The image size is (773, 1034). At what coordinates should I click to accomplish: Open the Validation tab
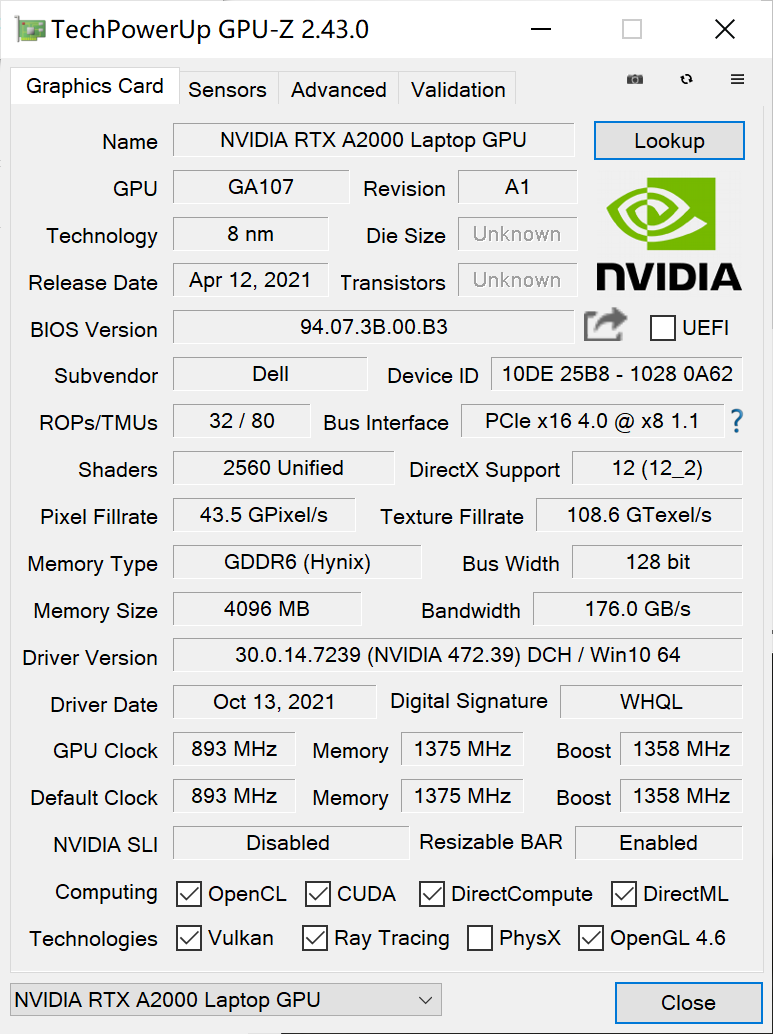coord(458,90)
